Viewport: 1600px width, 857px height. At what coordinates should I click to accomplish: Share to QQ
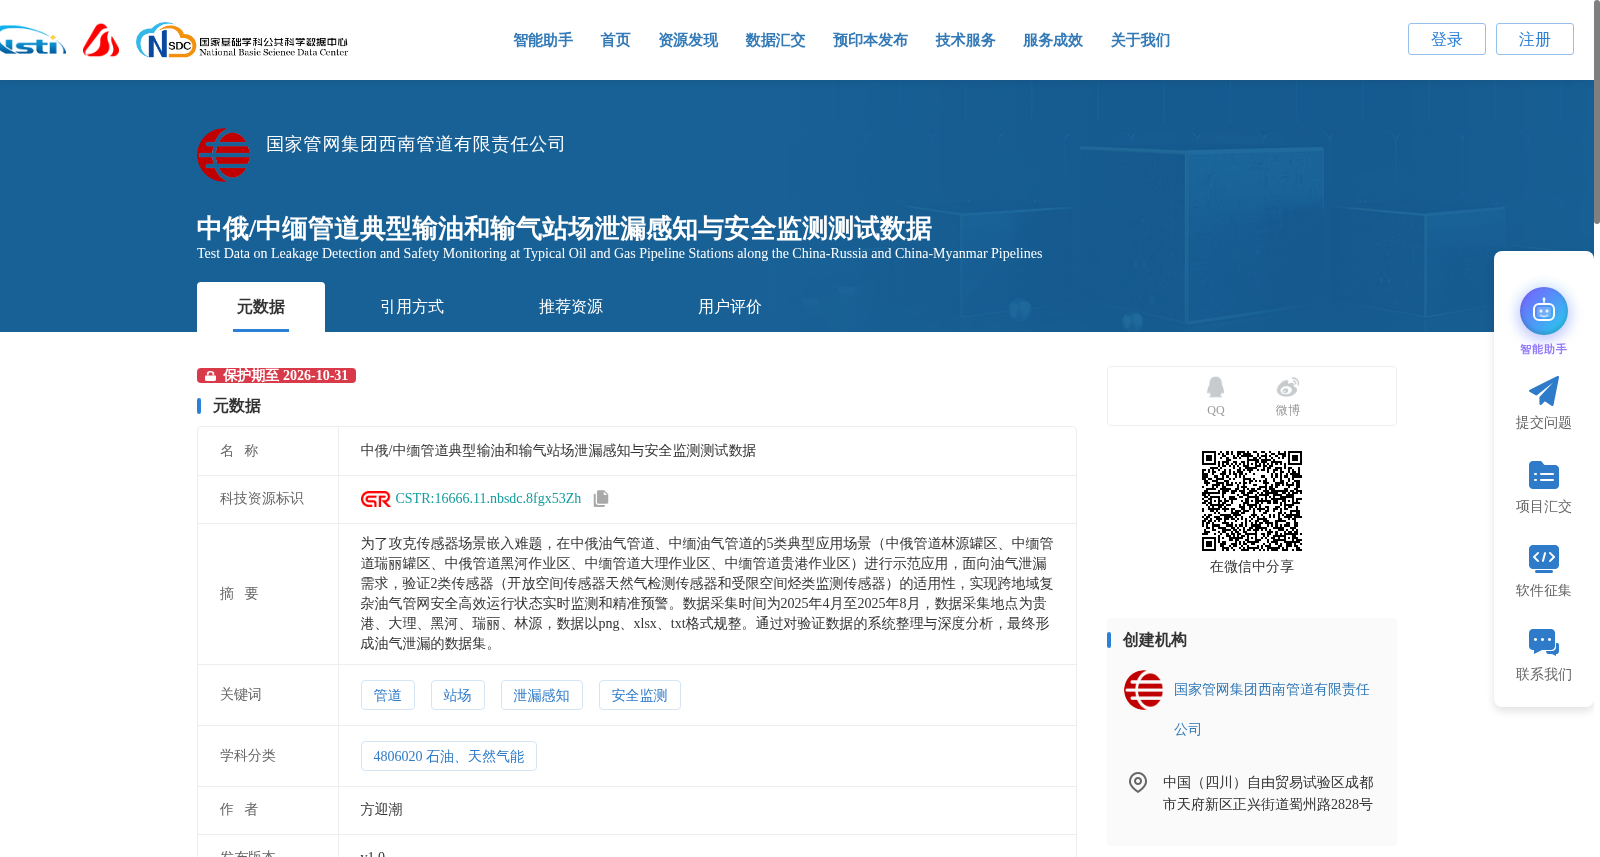pos(1215,396)
